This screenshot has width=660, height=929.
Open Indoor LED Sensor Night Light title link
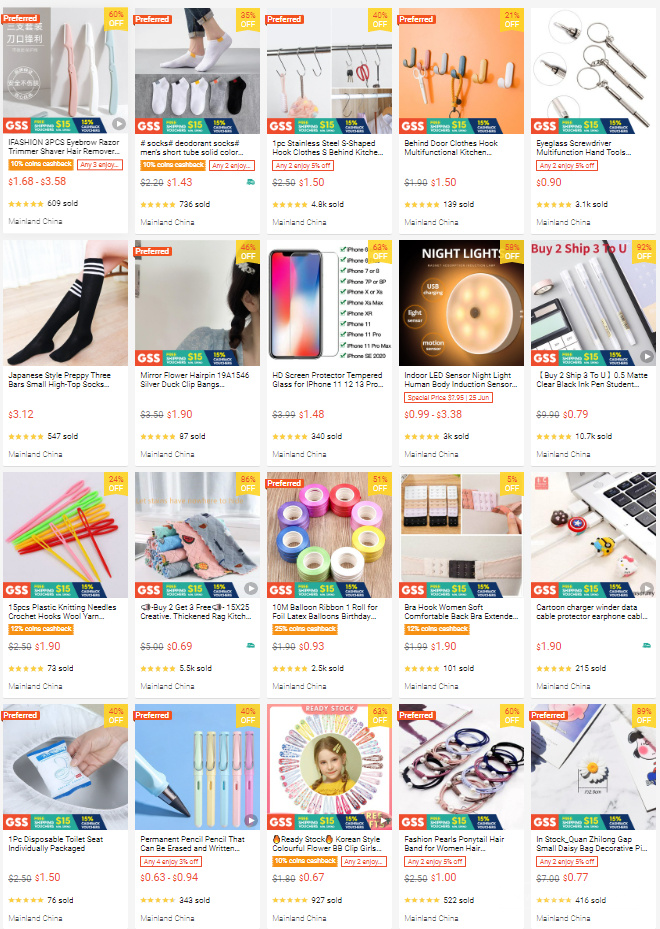[460, 380]
